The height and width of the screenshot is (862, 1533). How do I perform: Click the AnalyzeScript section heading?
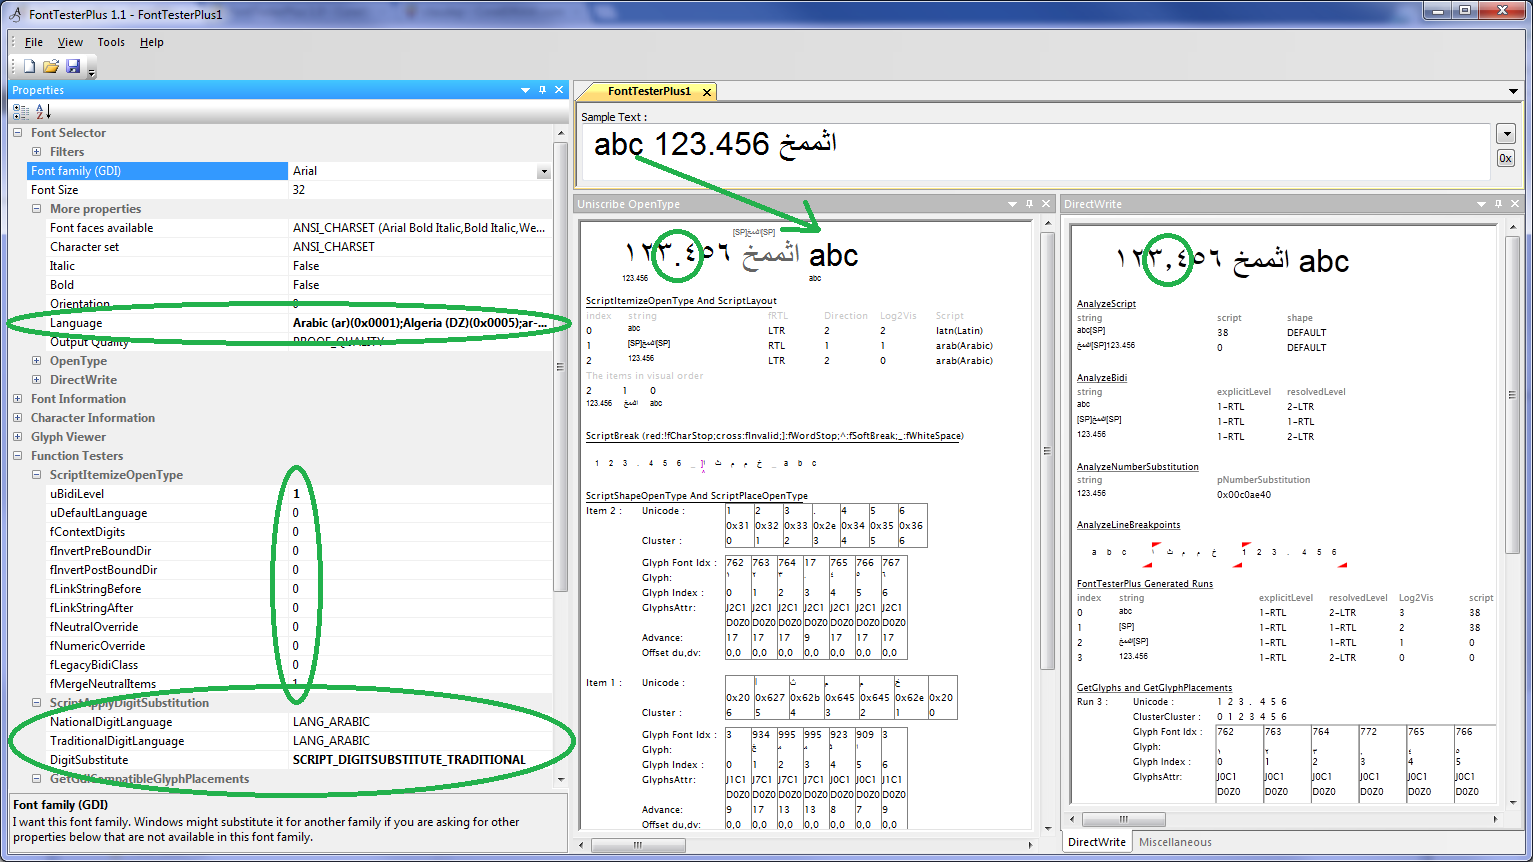(1106, 304)
